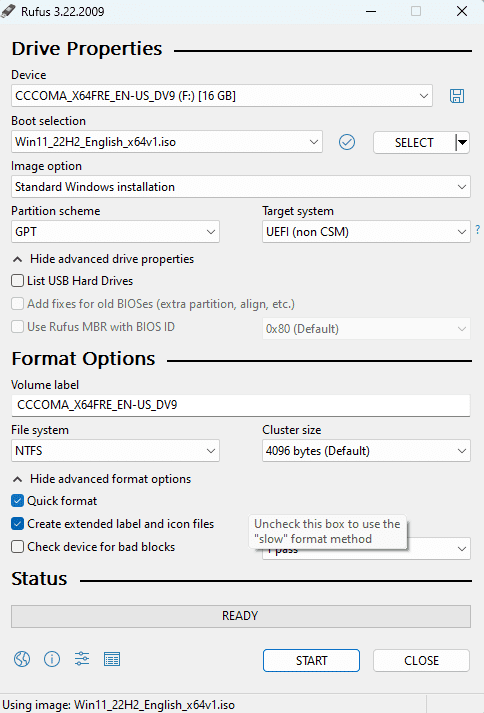
Task: Open the 0x80 (Default) BIOS ID dropdown
Action: 366,329
